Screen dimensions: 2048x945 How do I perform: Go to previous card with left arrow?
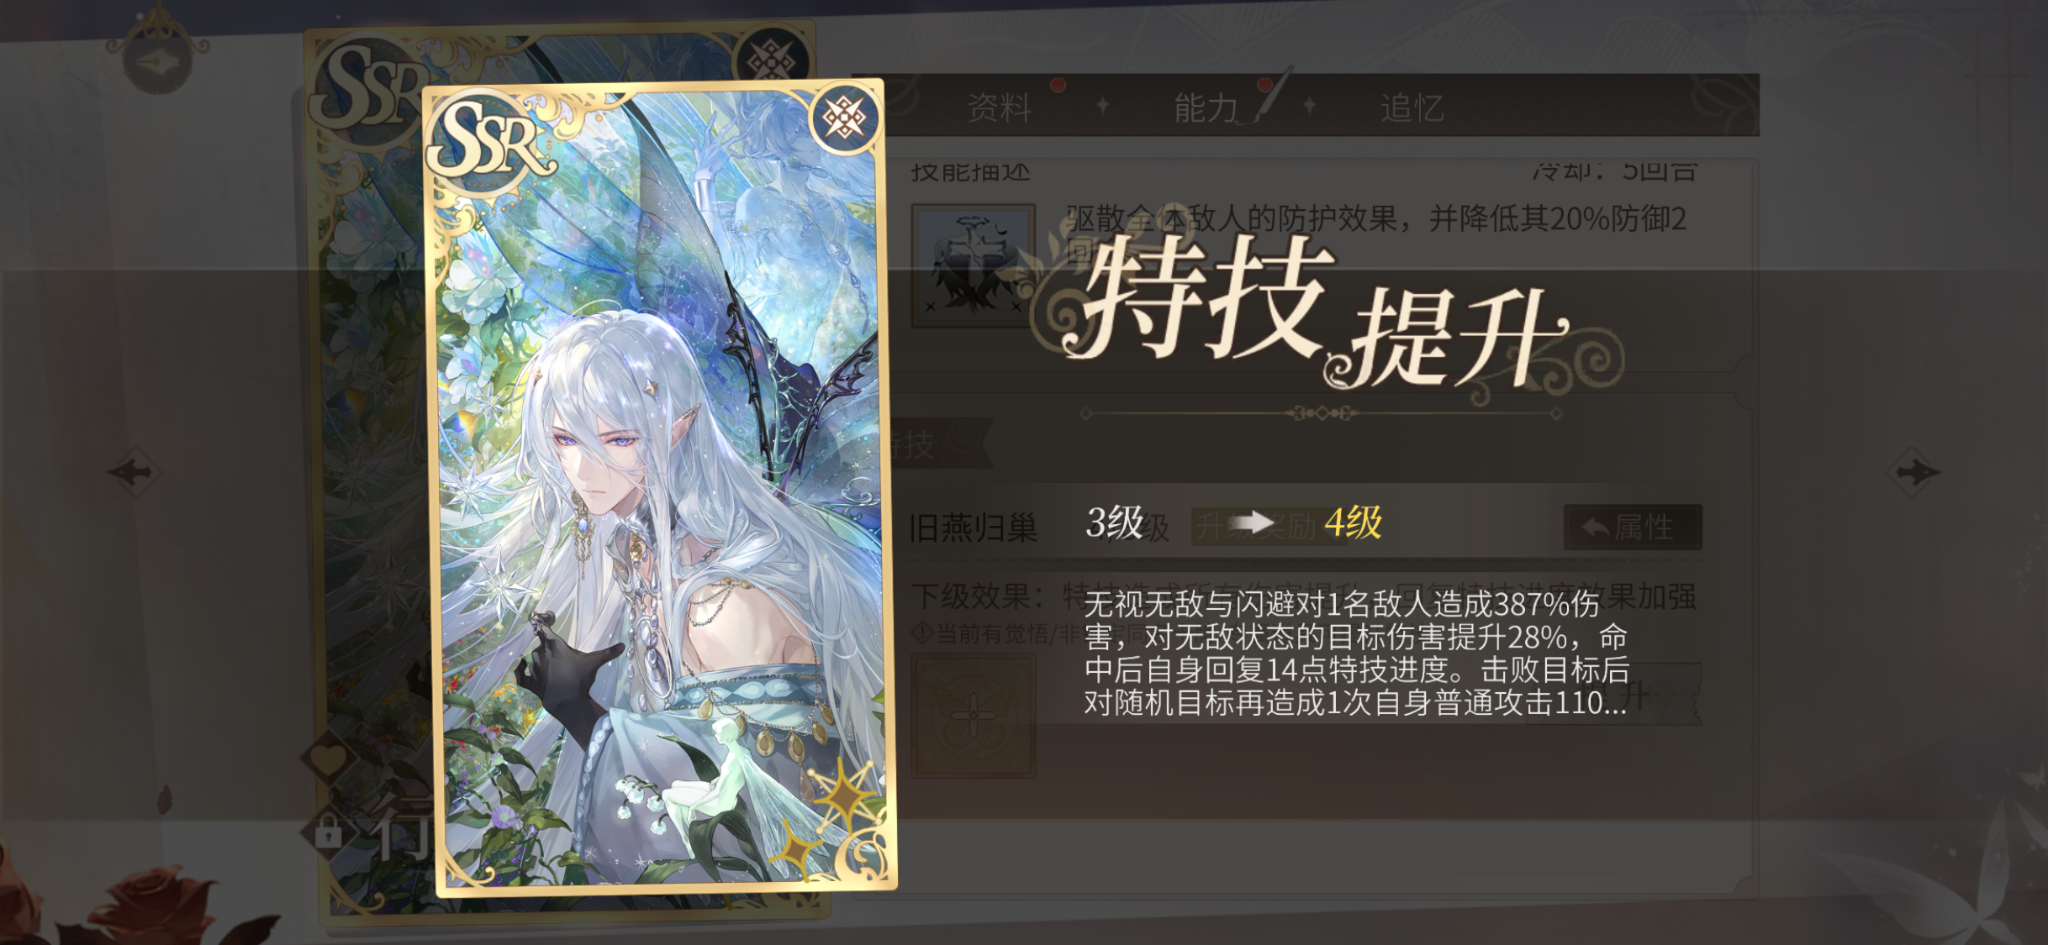click(132, 471)
